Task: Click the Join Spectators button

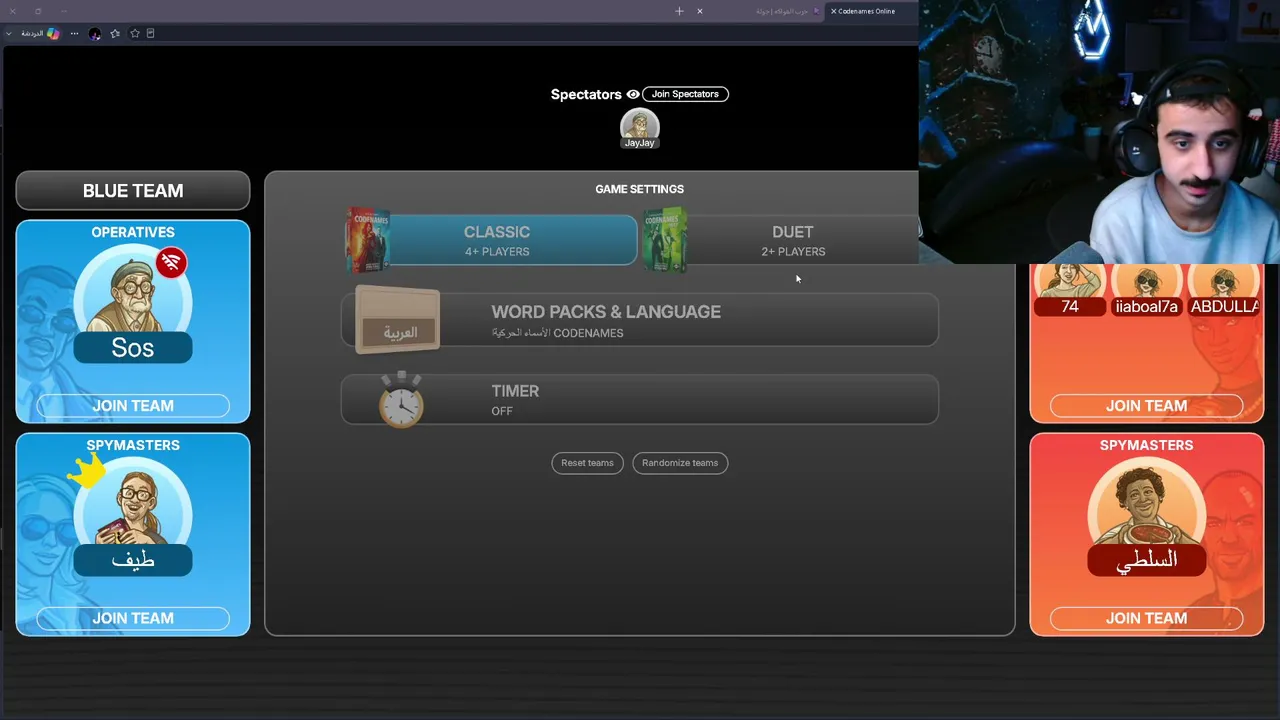Action: click(x=685, y=94)
